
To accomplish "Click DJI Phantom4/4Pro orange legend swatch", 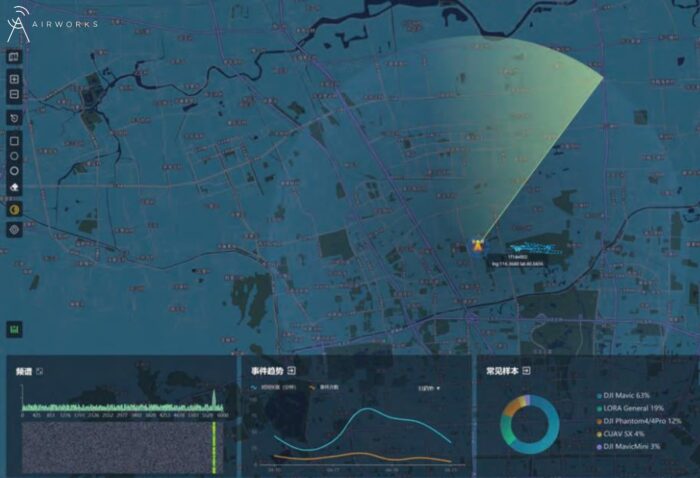I will tap(597, 421).
